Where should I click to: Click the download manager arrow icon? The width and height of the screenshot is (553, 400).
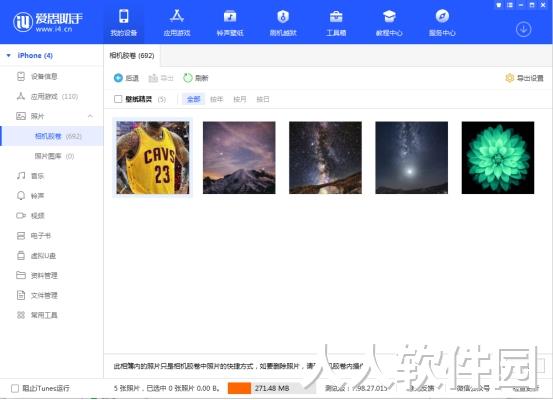tap(523, 29)
